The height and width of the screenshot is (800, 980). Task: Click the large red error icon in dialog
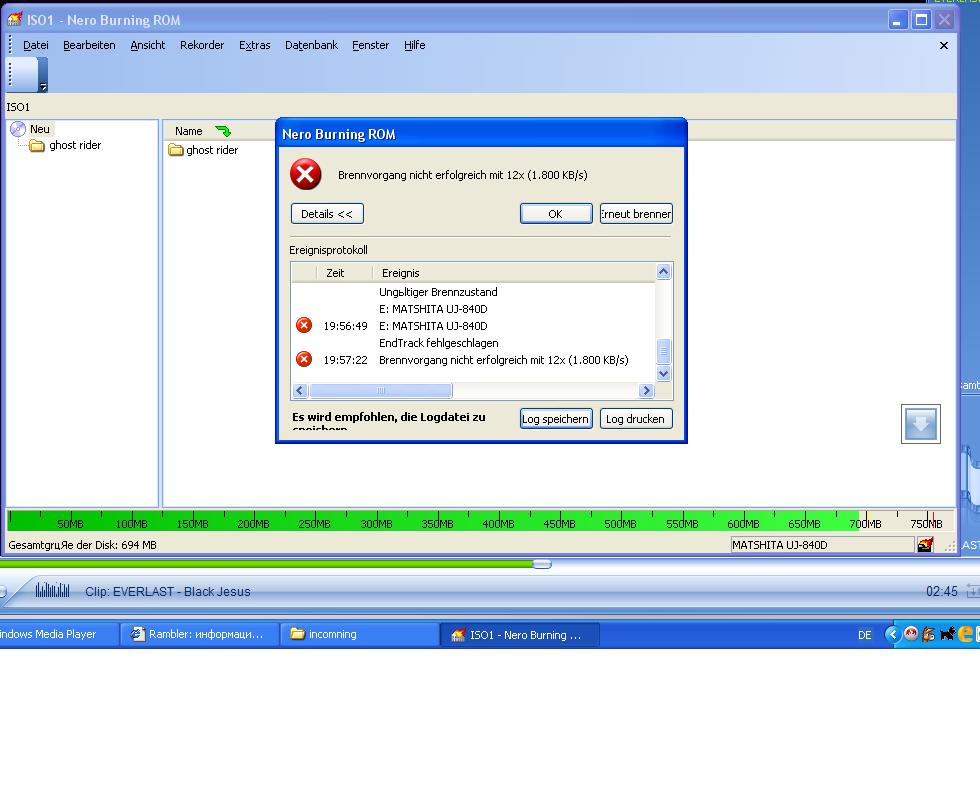(x=306, y=174)
